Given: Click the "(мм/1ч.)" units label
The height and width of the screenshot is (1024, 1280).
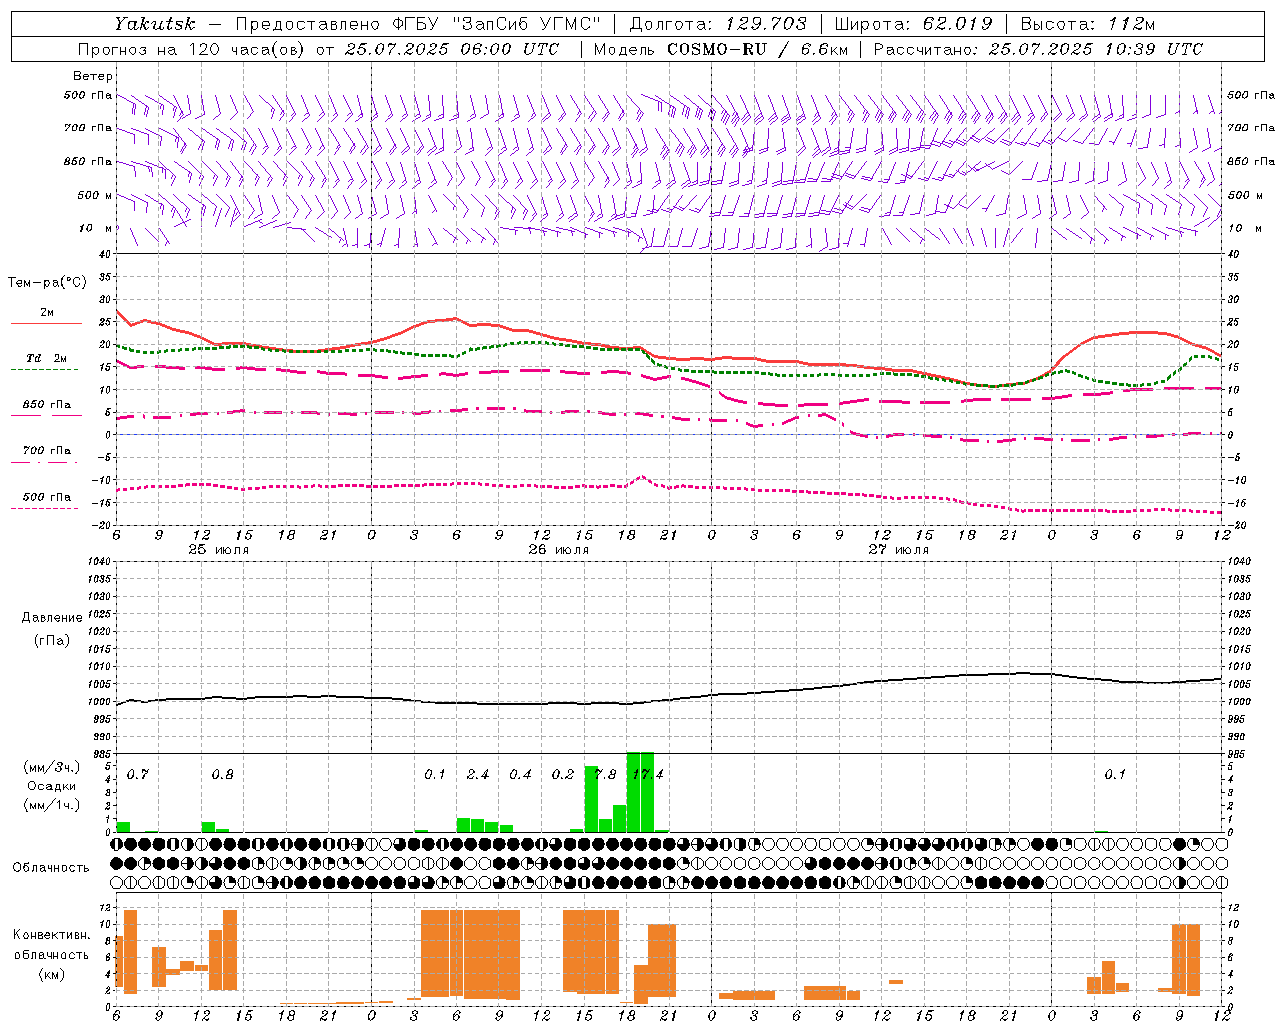Looking at the screenshot, I should [x=52, y=805].
